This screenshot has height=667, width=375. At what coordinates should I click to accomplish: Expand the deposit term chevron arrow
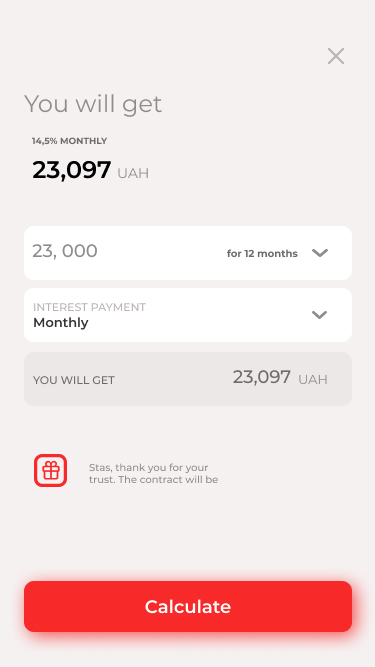coord(320,253)
